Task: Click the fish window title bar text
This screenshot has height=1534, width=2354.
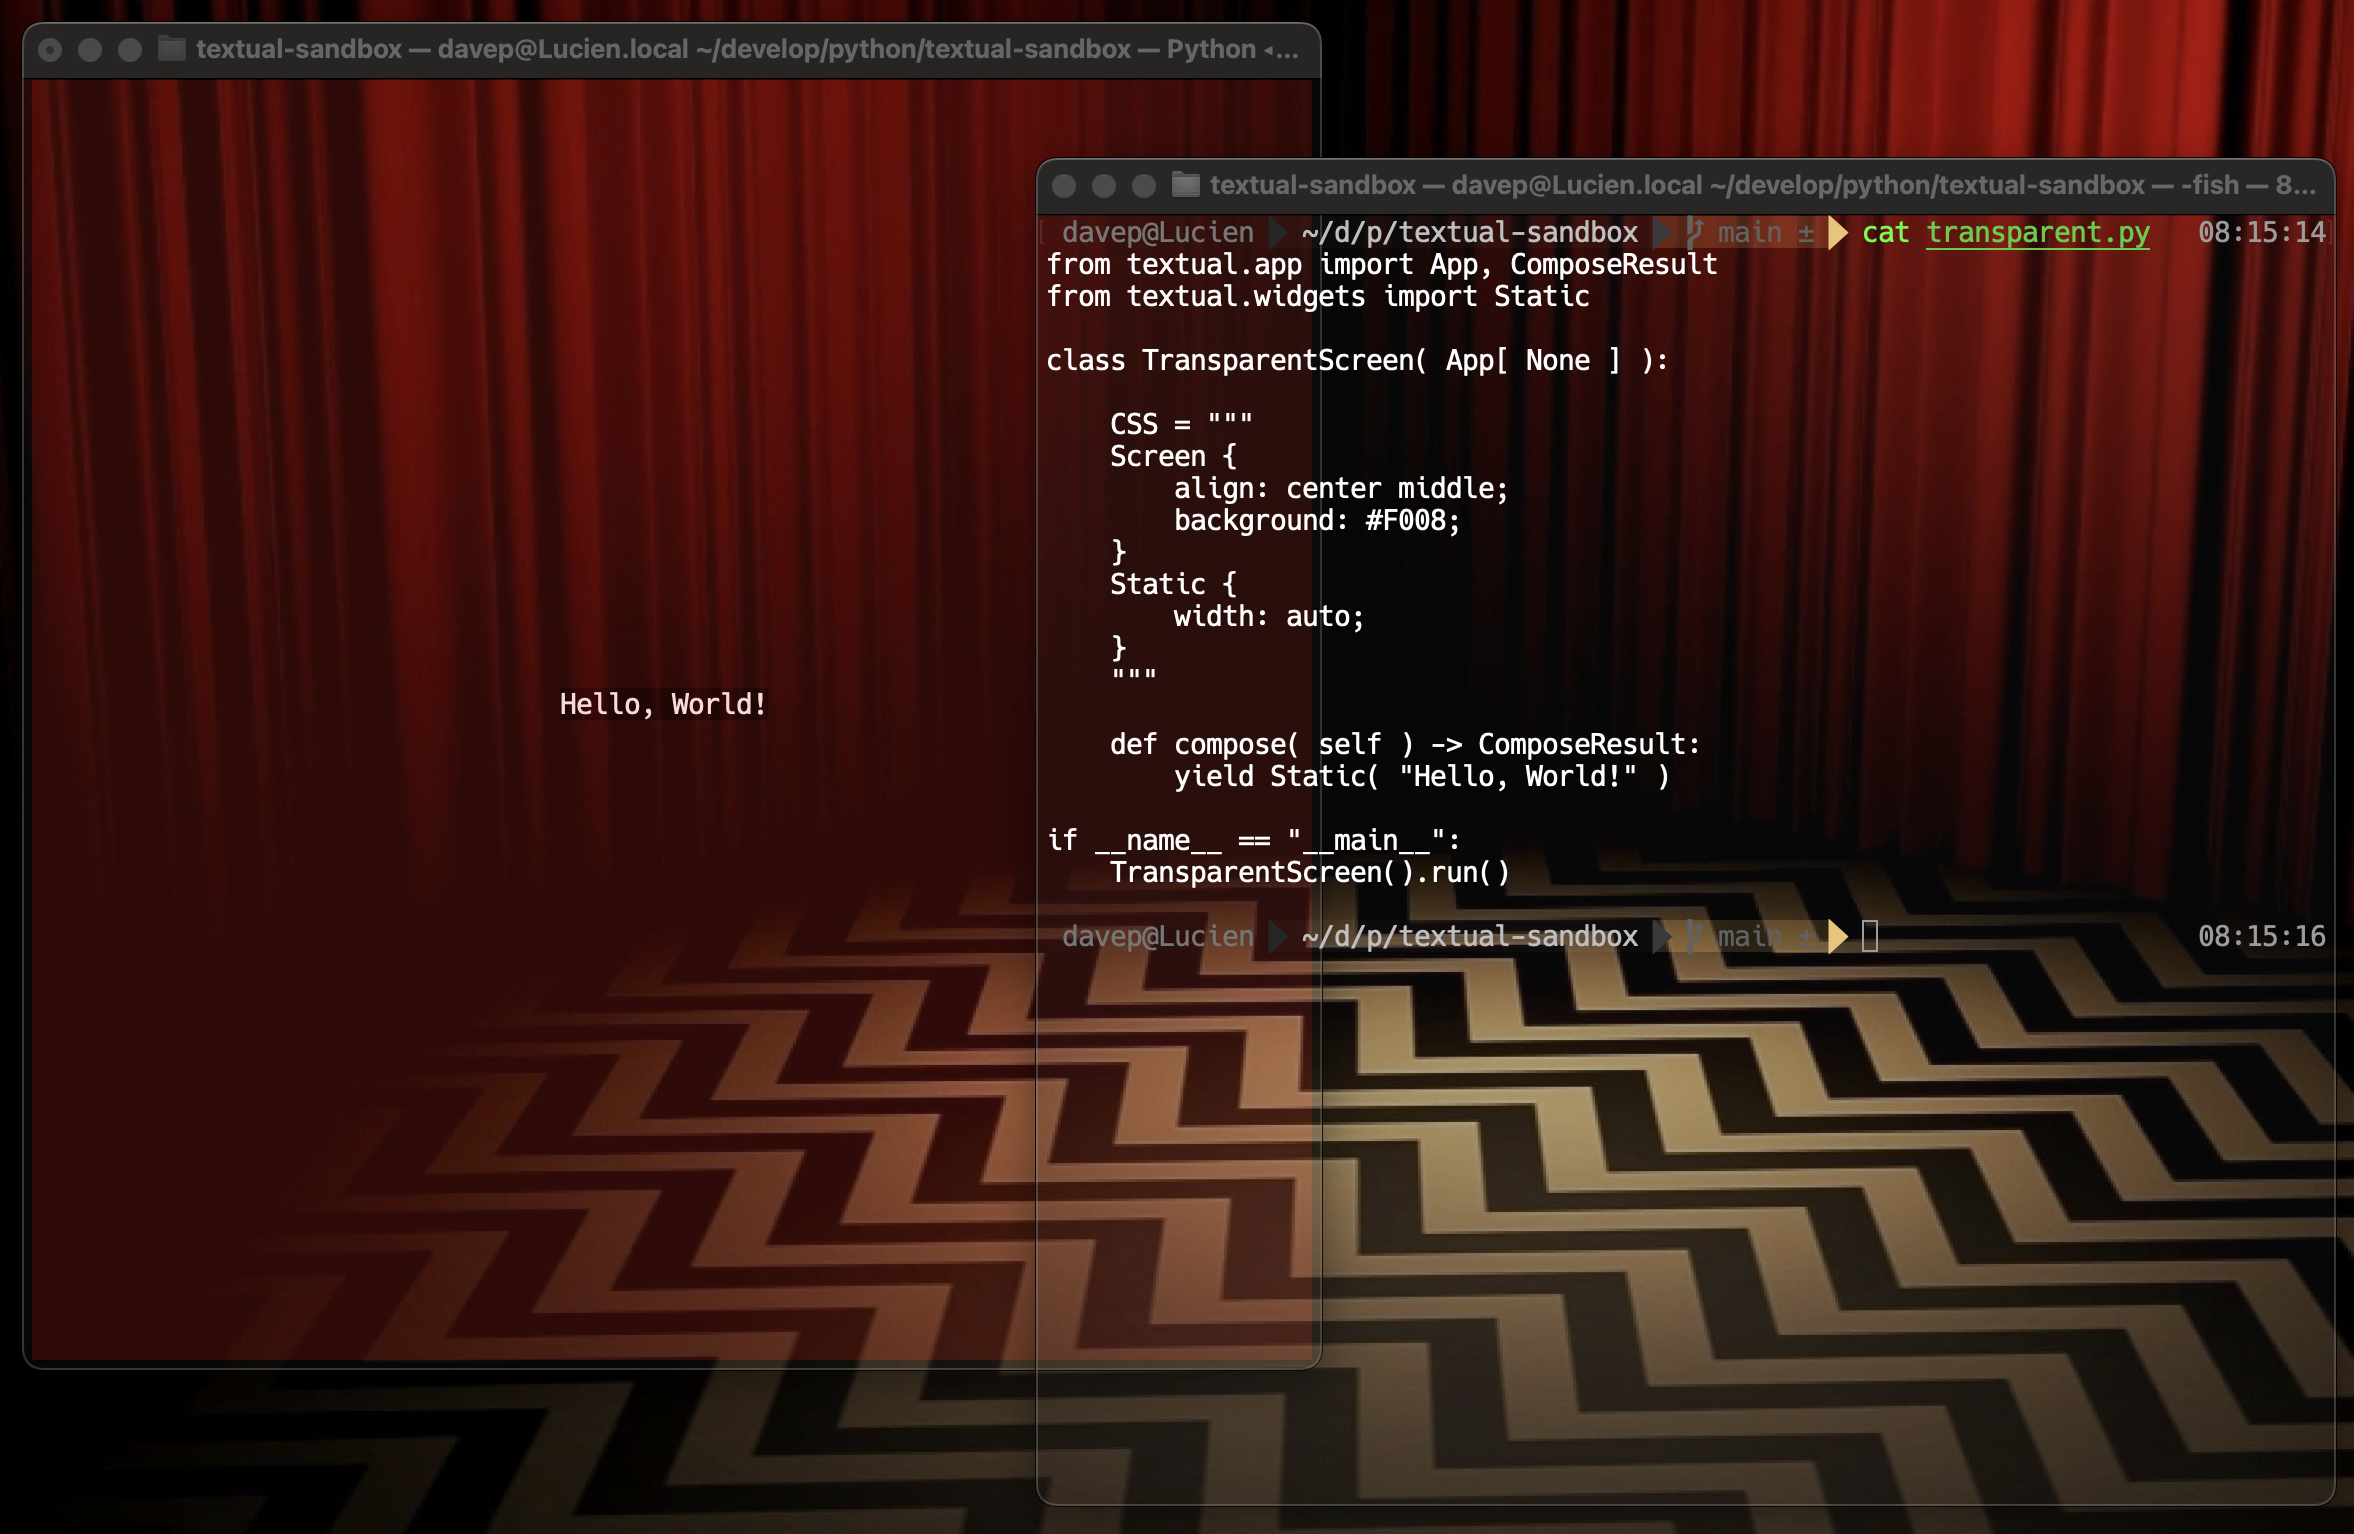Action: point(1762,185)
